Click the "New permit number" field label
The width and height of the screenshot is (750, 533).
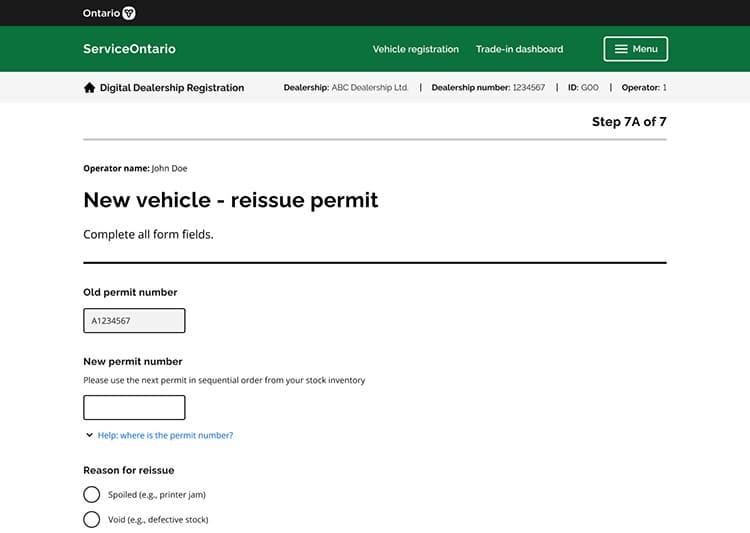click(x=132, y=361)
